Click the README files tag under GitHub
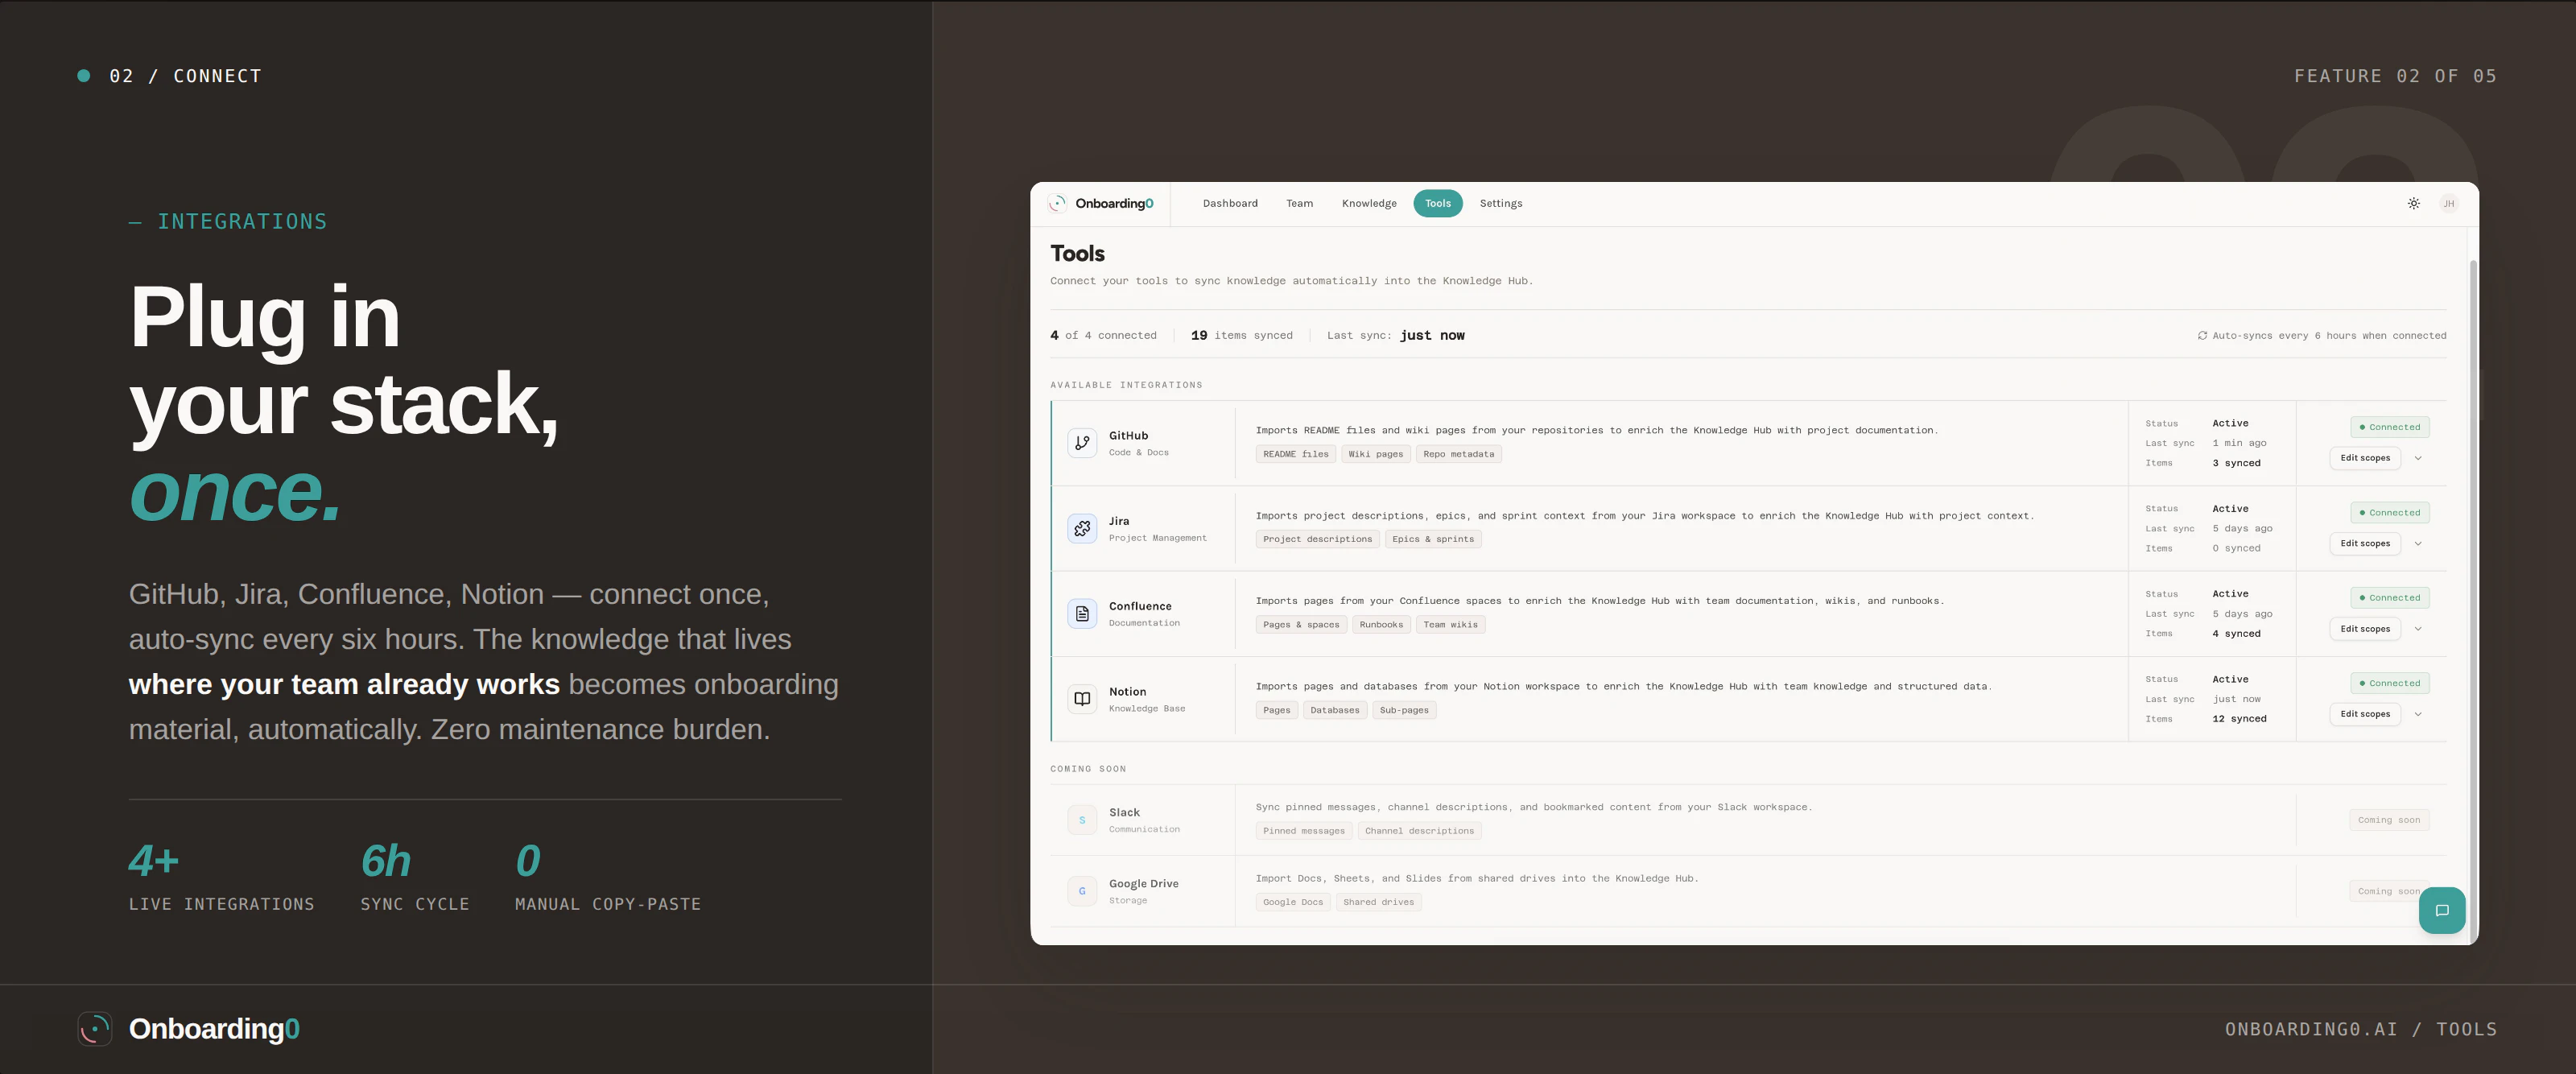The image size is (2576, 1074). pos(1296,453)
